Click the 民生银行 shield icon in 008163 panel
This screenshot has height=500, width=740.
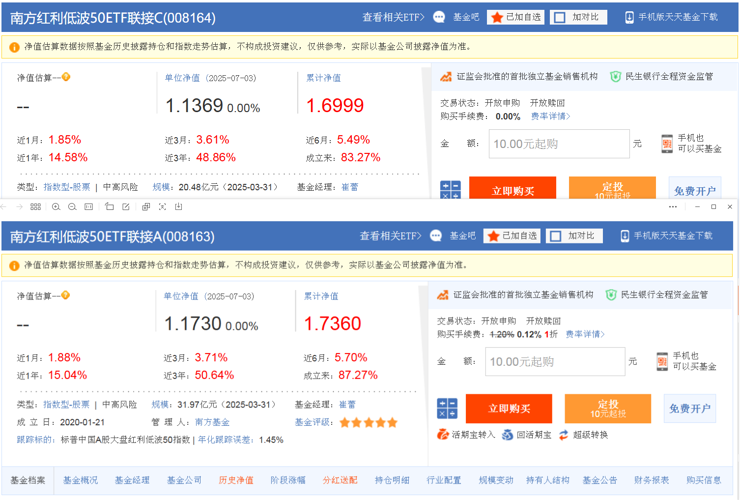tap(611, 295)
